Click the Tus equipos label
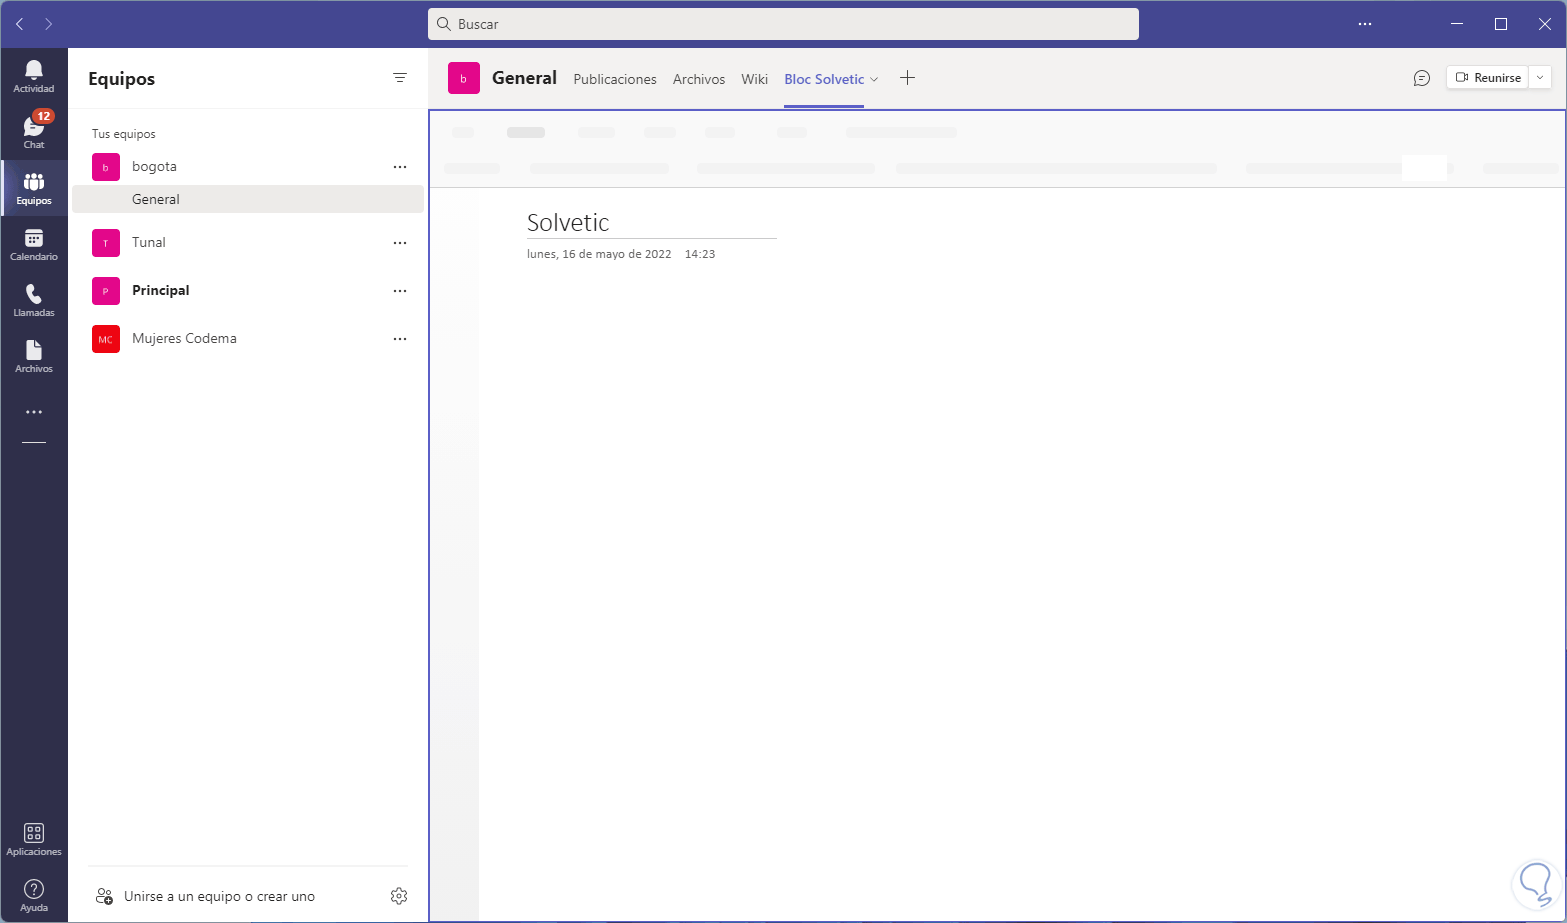 pyautogui.click(x=124, y=134)
